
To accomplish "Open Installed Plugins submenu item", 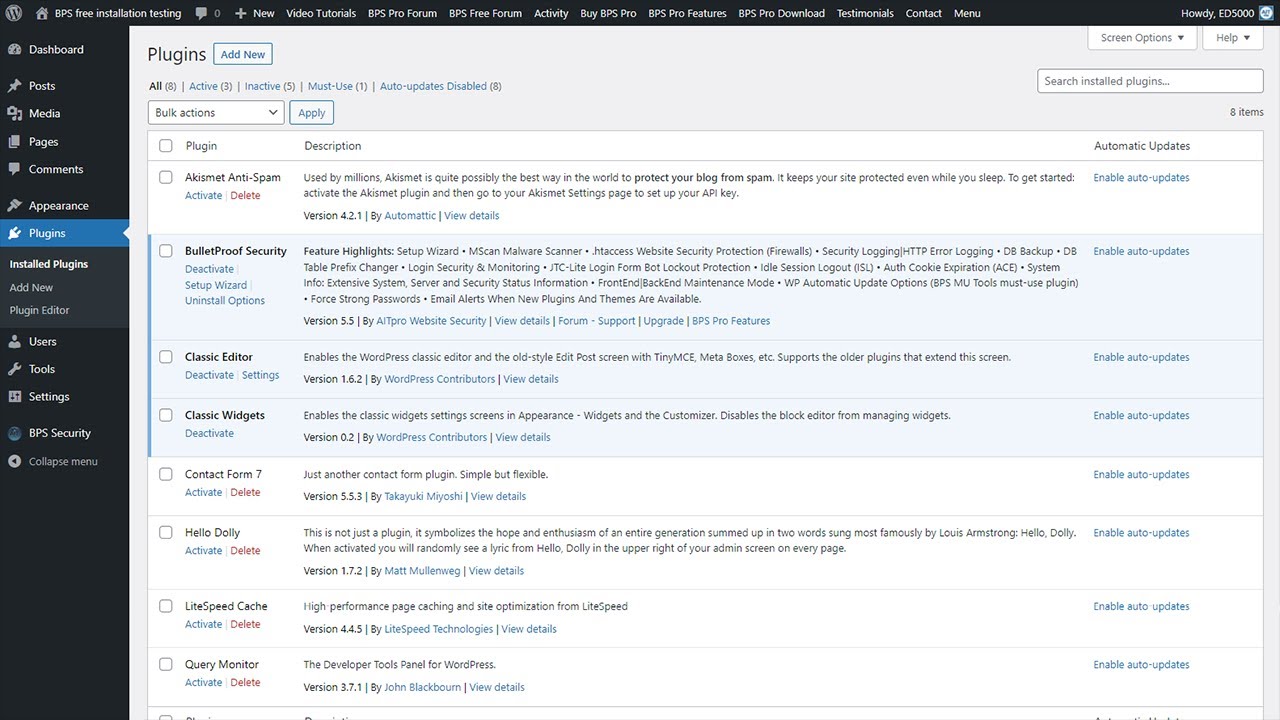I will coord(49,264).
